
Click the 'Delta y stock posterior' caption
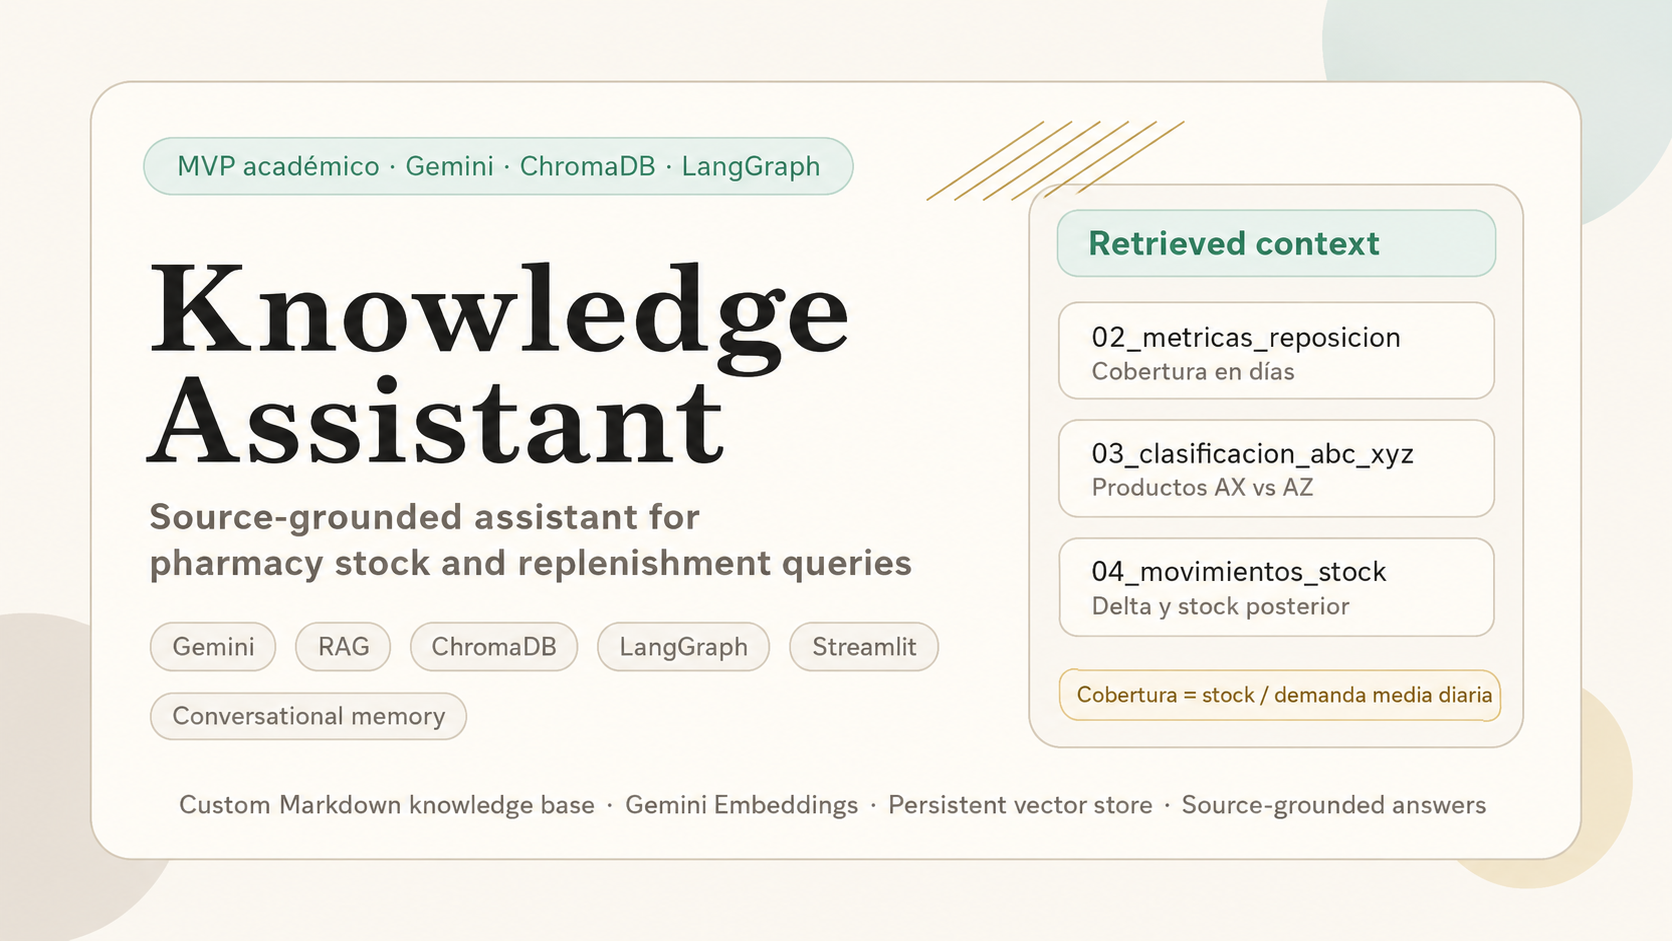point(1220,607)
